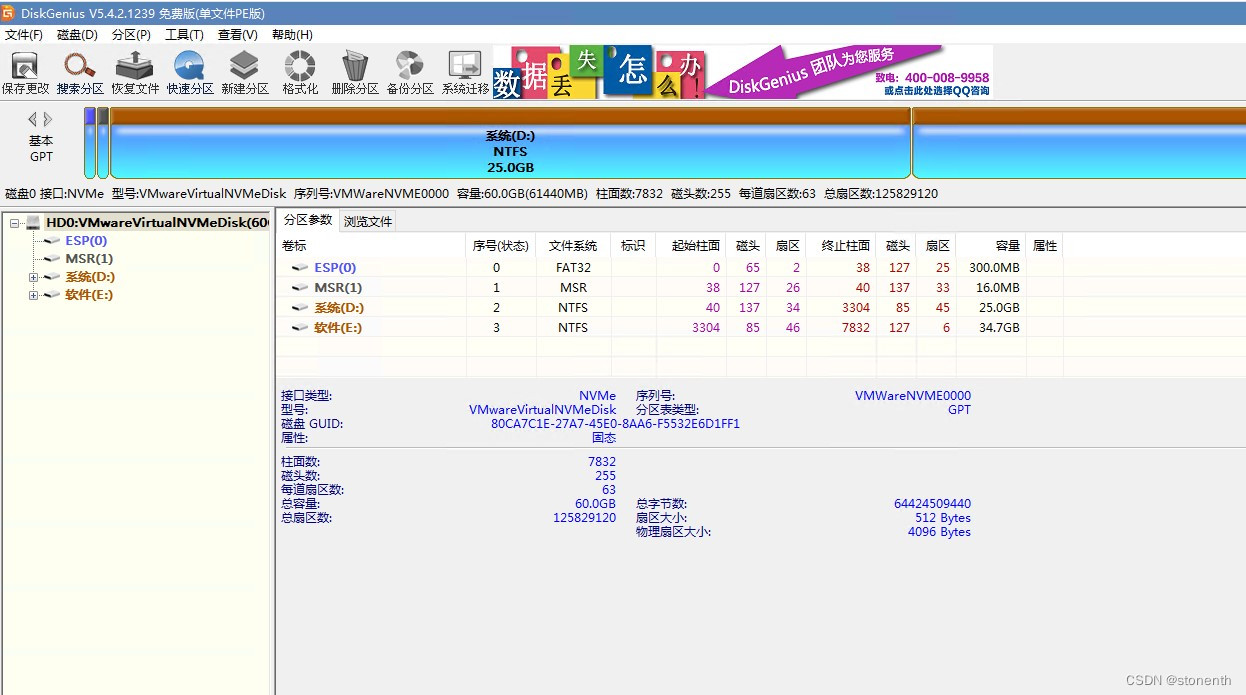Start the 快速分区 quick partition tool

[x=190, y=66]
